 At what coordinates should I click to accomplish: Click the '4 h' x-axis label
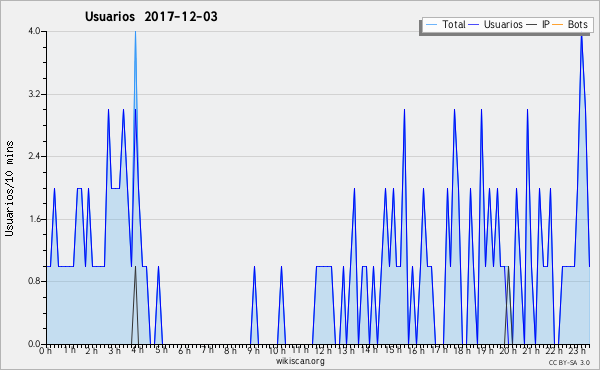click(138, 350)
